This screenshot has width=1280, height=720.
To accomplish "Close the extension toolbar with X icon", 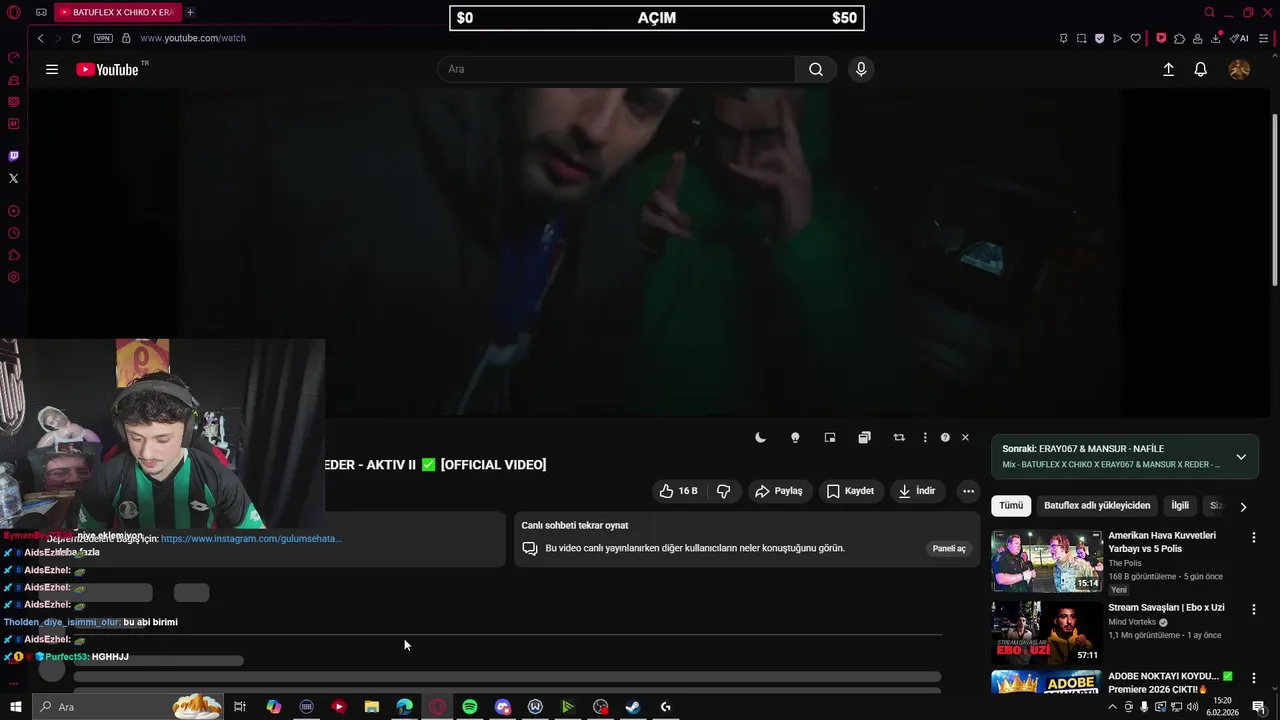I will point(965,437).
